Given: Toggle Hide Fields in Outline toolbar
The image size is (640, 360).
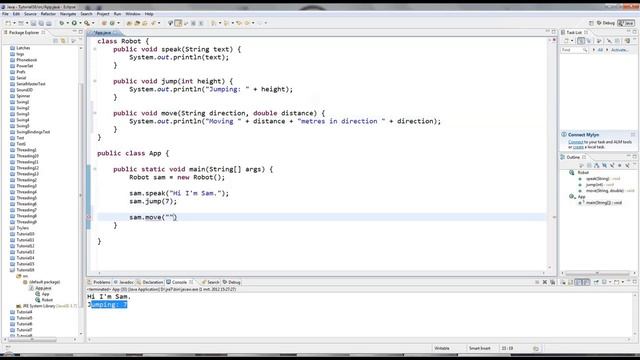Looking at the screenshot, I should pyautogui.click(x=604, y=165).
